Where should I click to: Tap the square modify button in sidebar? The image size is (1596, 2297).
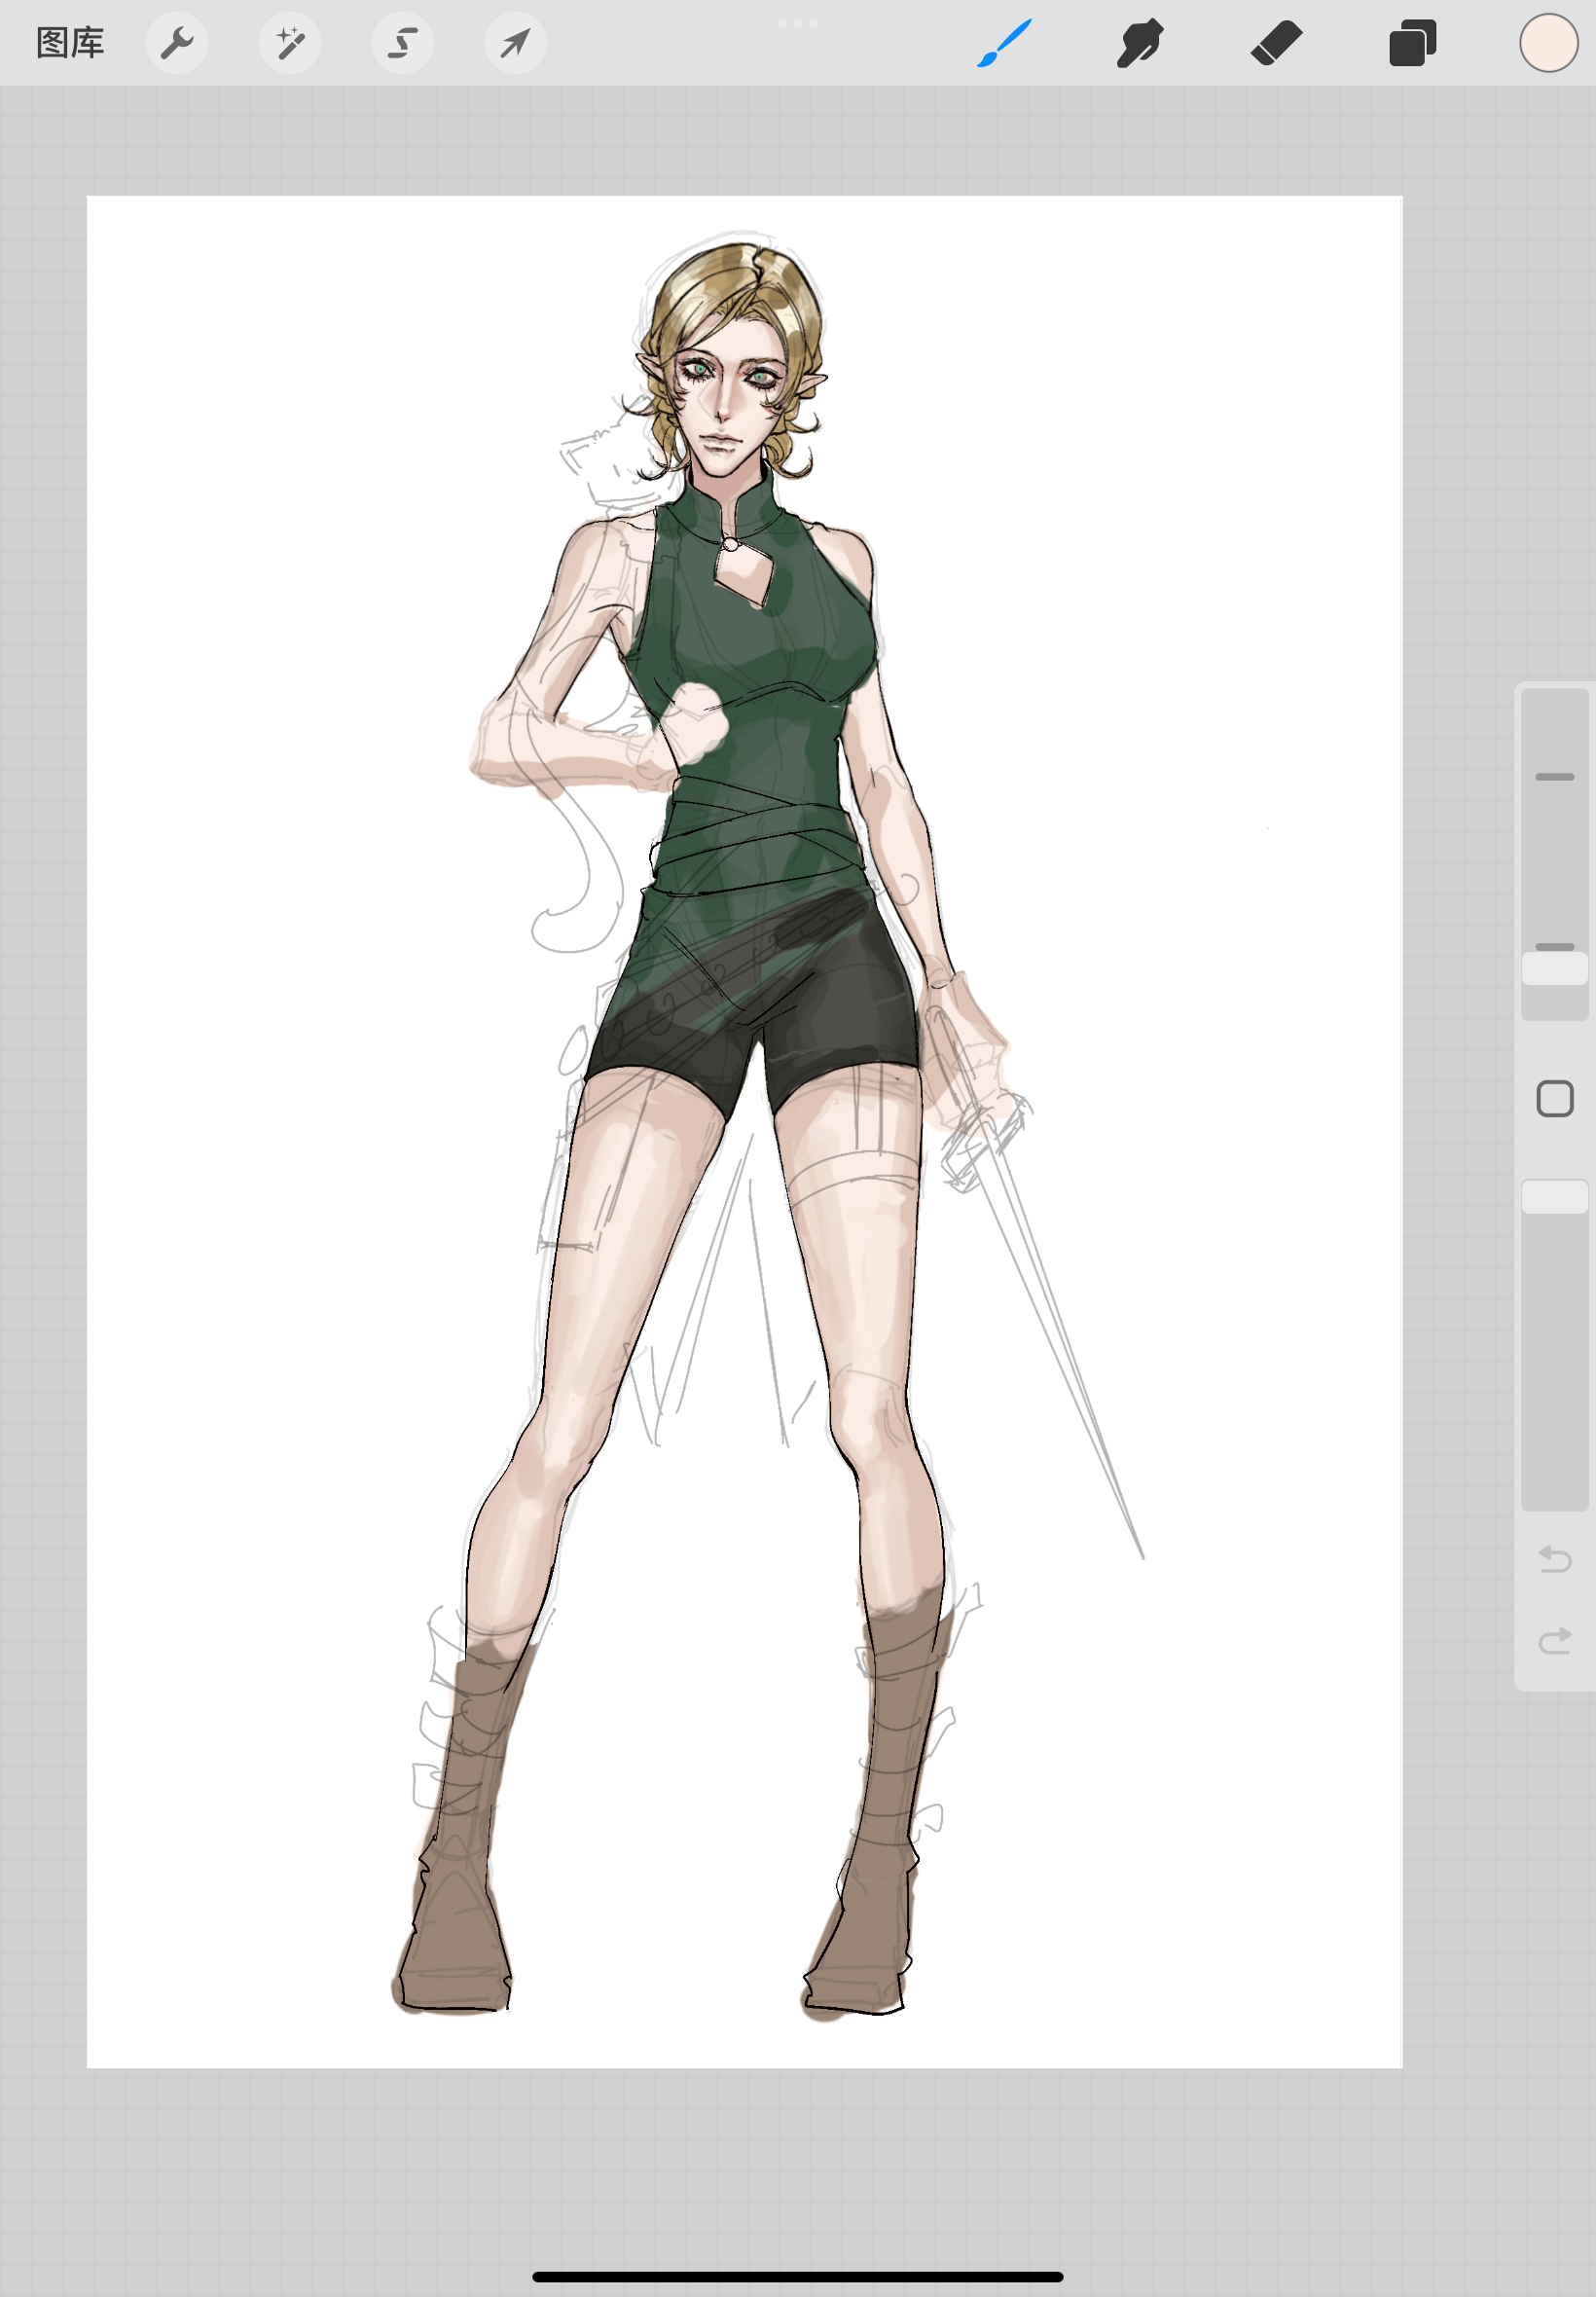click(1554, 1099)
